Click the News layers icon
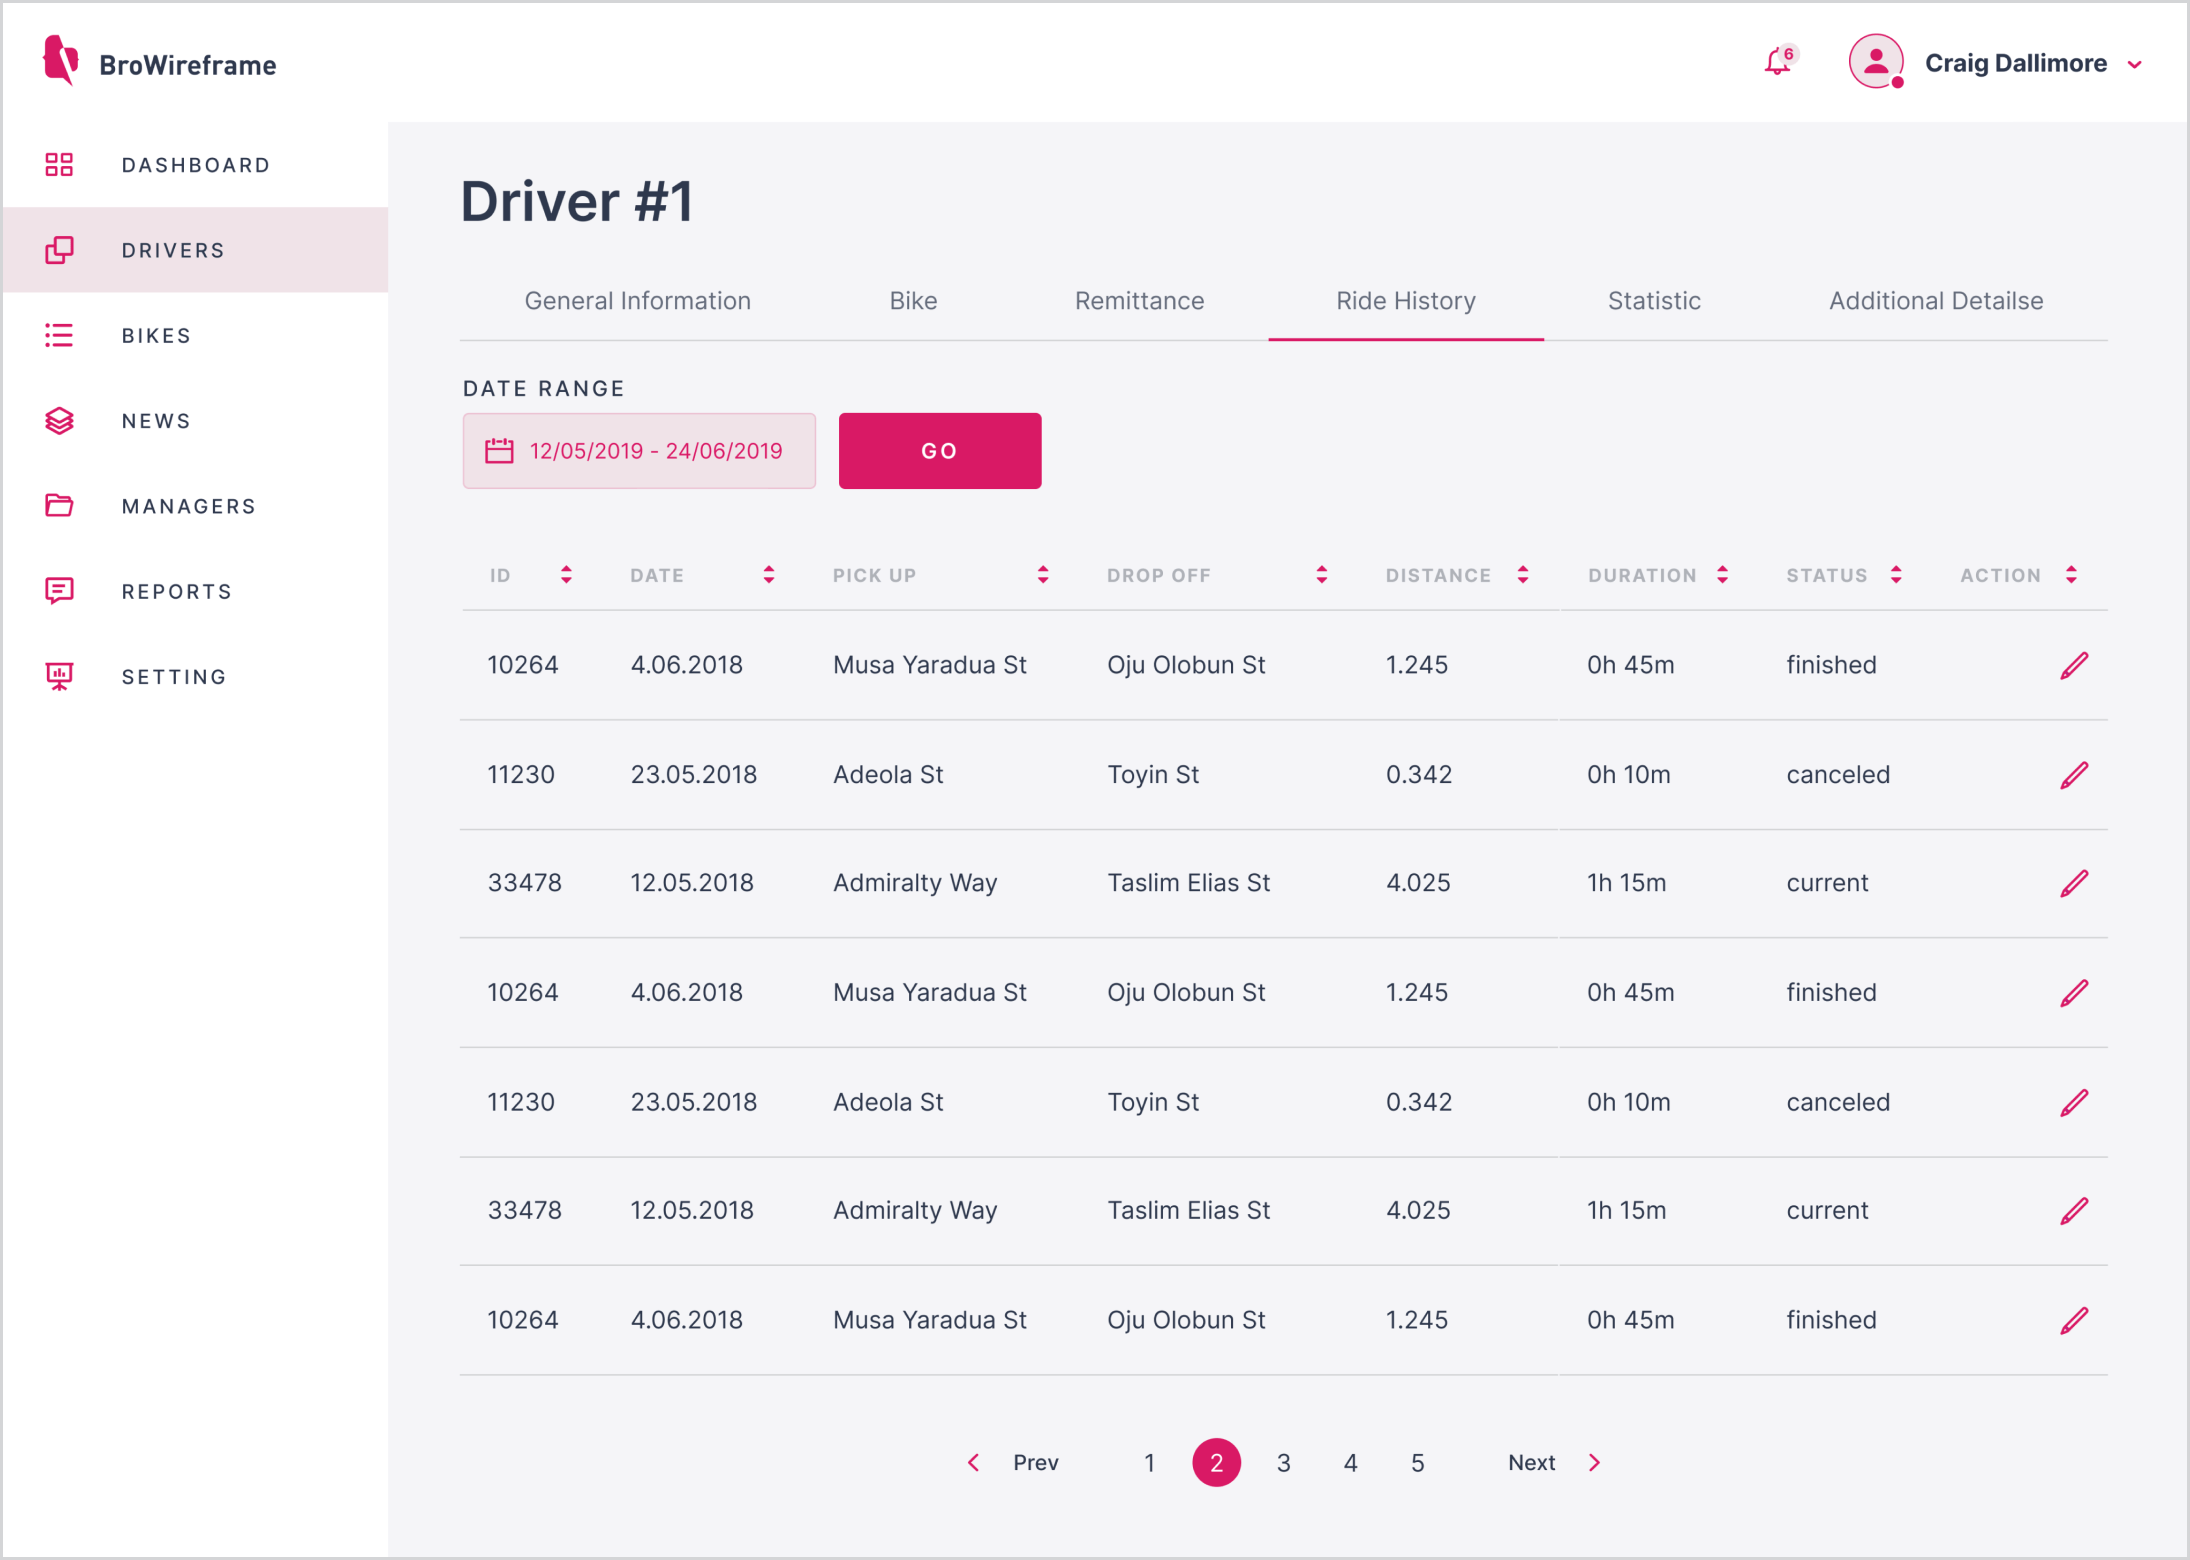Screen dimensions: 2190x1560 pyautogui.click(x=59, y=421)
